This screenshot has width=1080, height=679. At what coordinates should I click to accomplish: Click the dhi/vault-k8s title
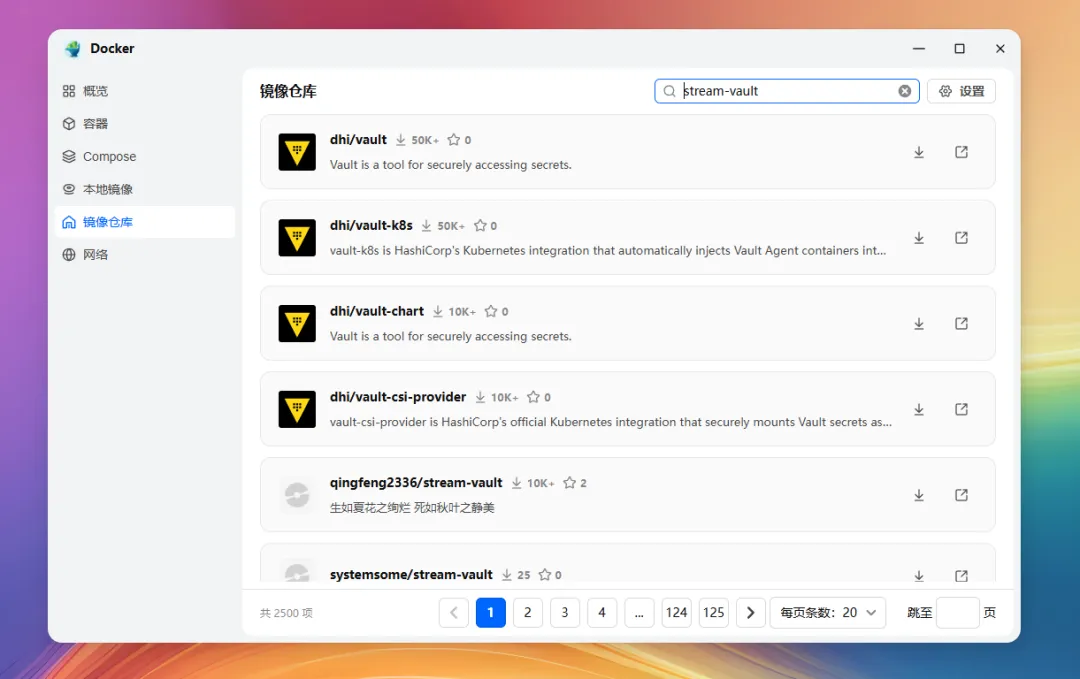tap(371, 225)
